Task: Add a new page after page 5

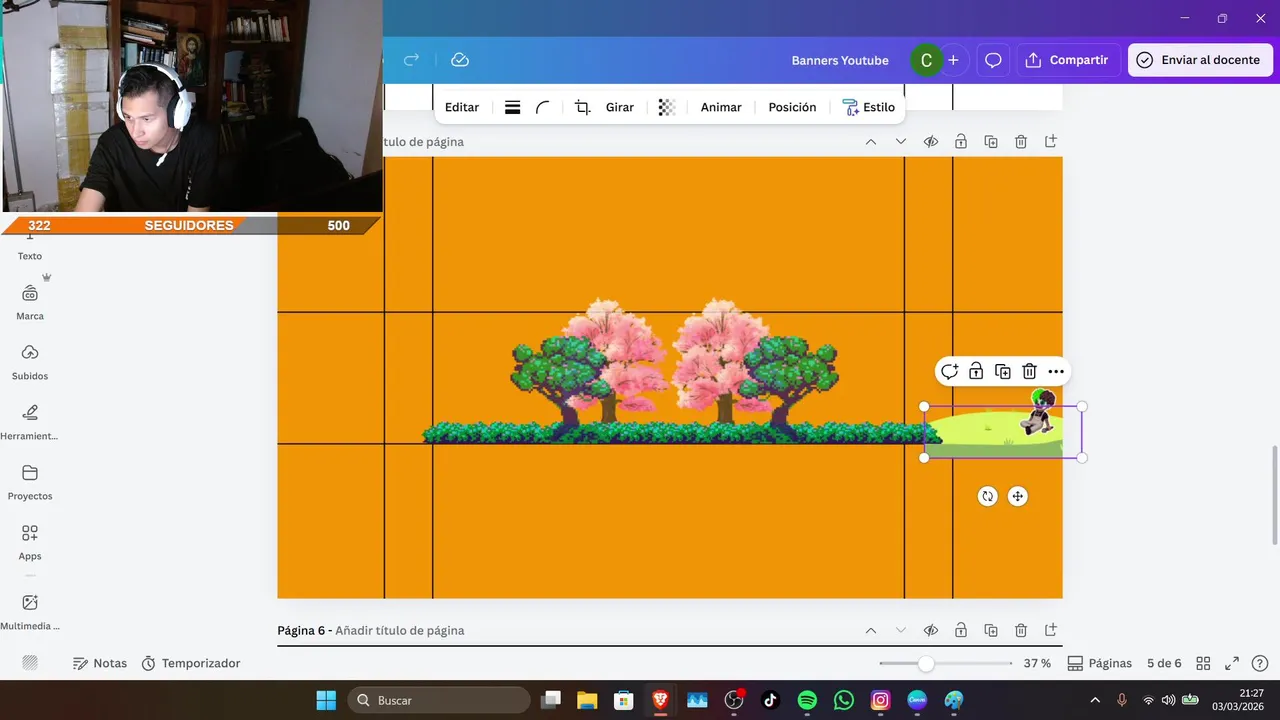Action: [1051, 142]
